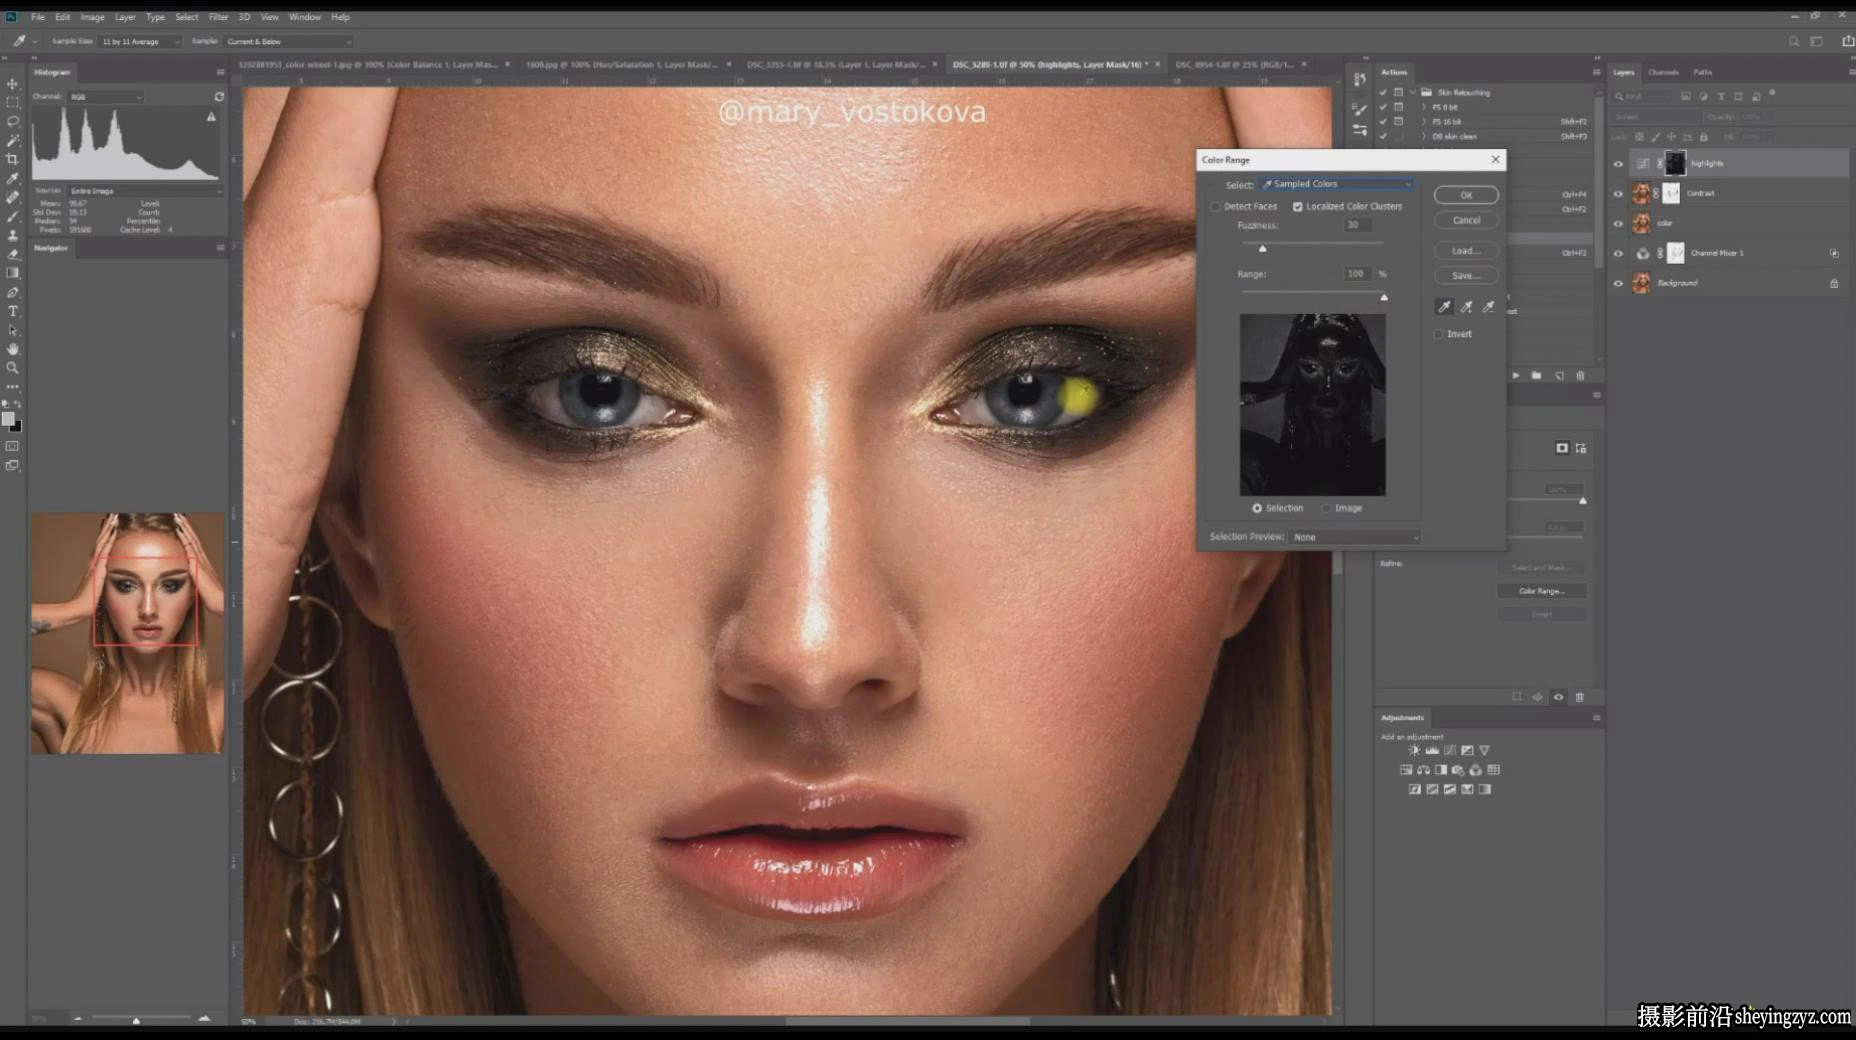Switch to the Channels tab

click(1664, 72)
